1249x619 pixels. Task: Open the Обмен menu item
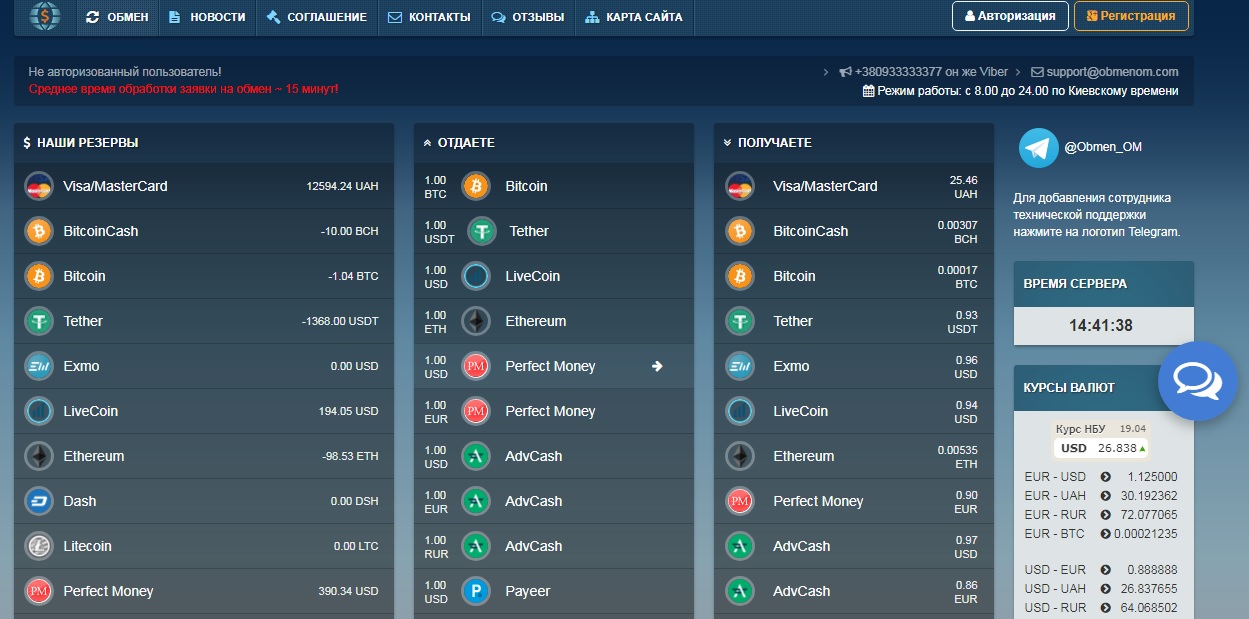(x=117, y=17)
